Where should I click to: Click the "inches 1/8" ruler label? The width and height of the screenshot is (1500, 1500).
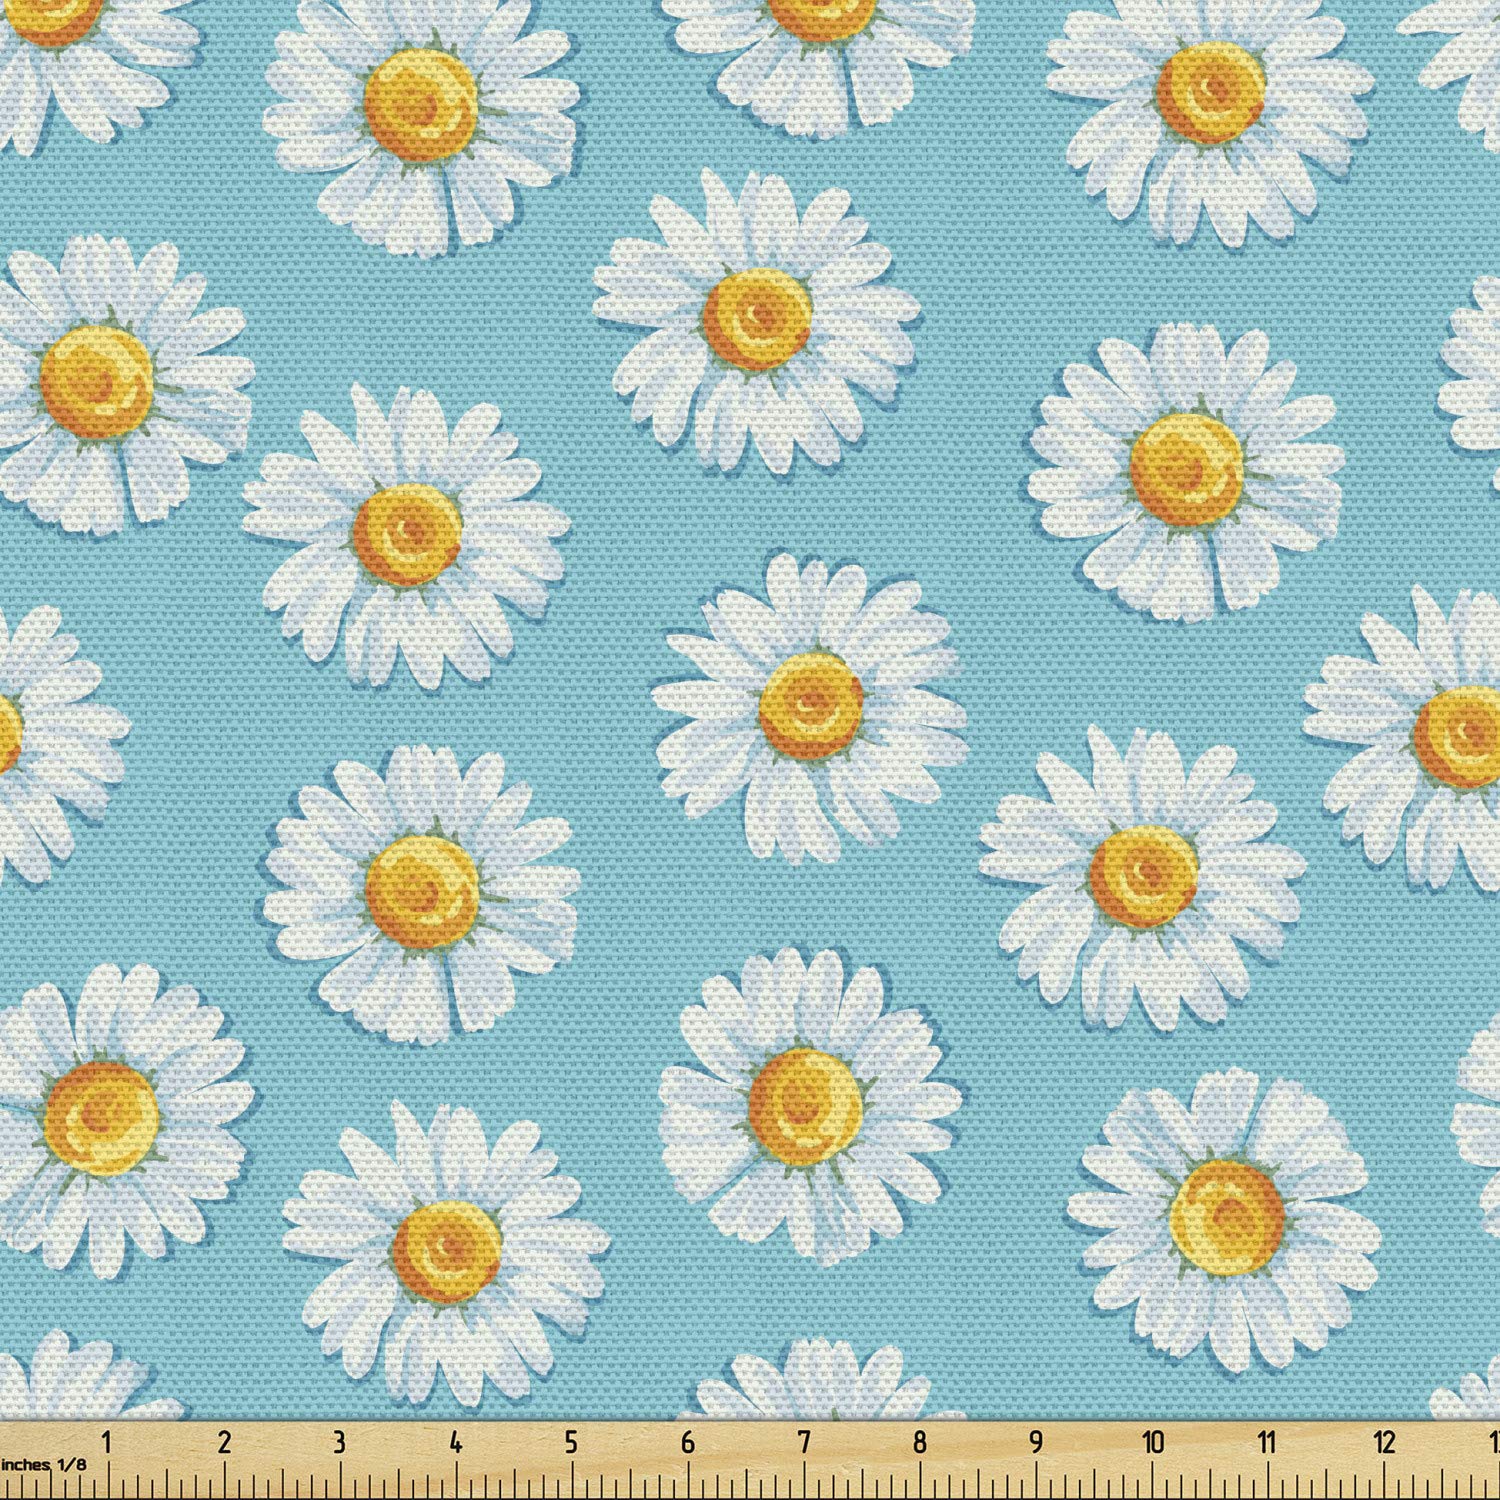click(42, 1464)
